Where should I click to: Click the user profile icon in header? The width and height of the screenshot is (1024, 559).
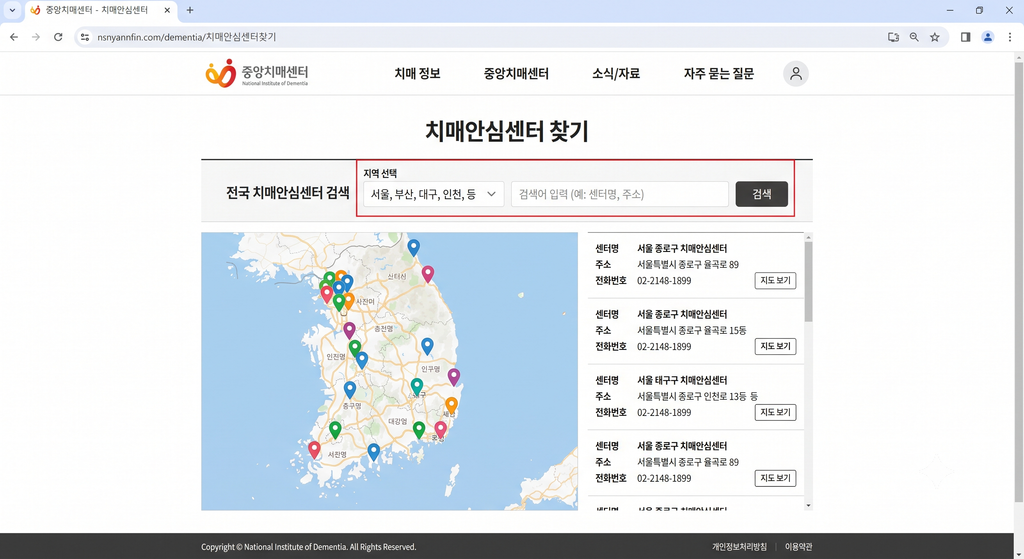click(795, 74)
